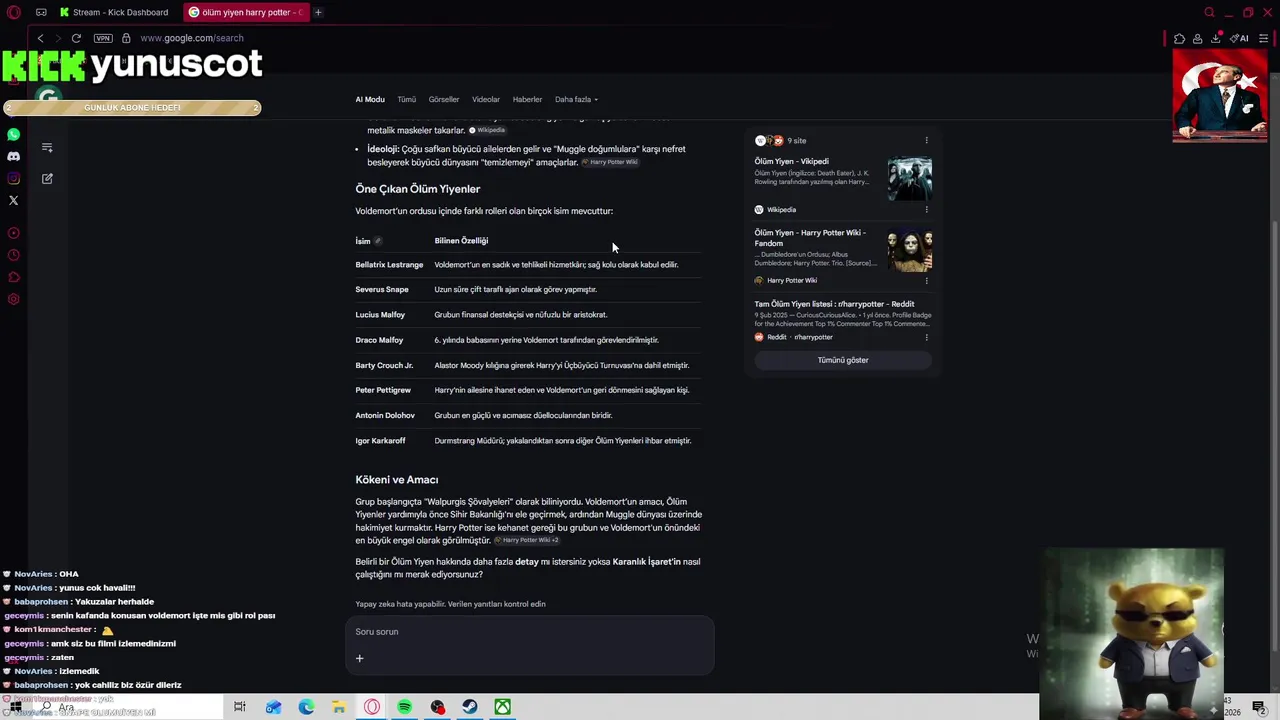The image size is (1280, 720).
Task: Click the plus attach button in prompt box
Action: 359,658
